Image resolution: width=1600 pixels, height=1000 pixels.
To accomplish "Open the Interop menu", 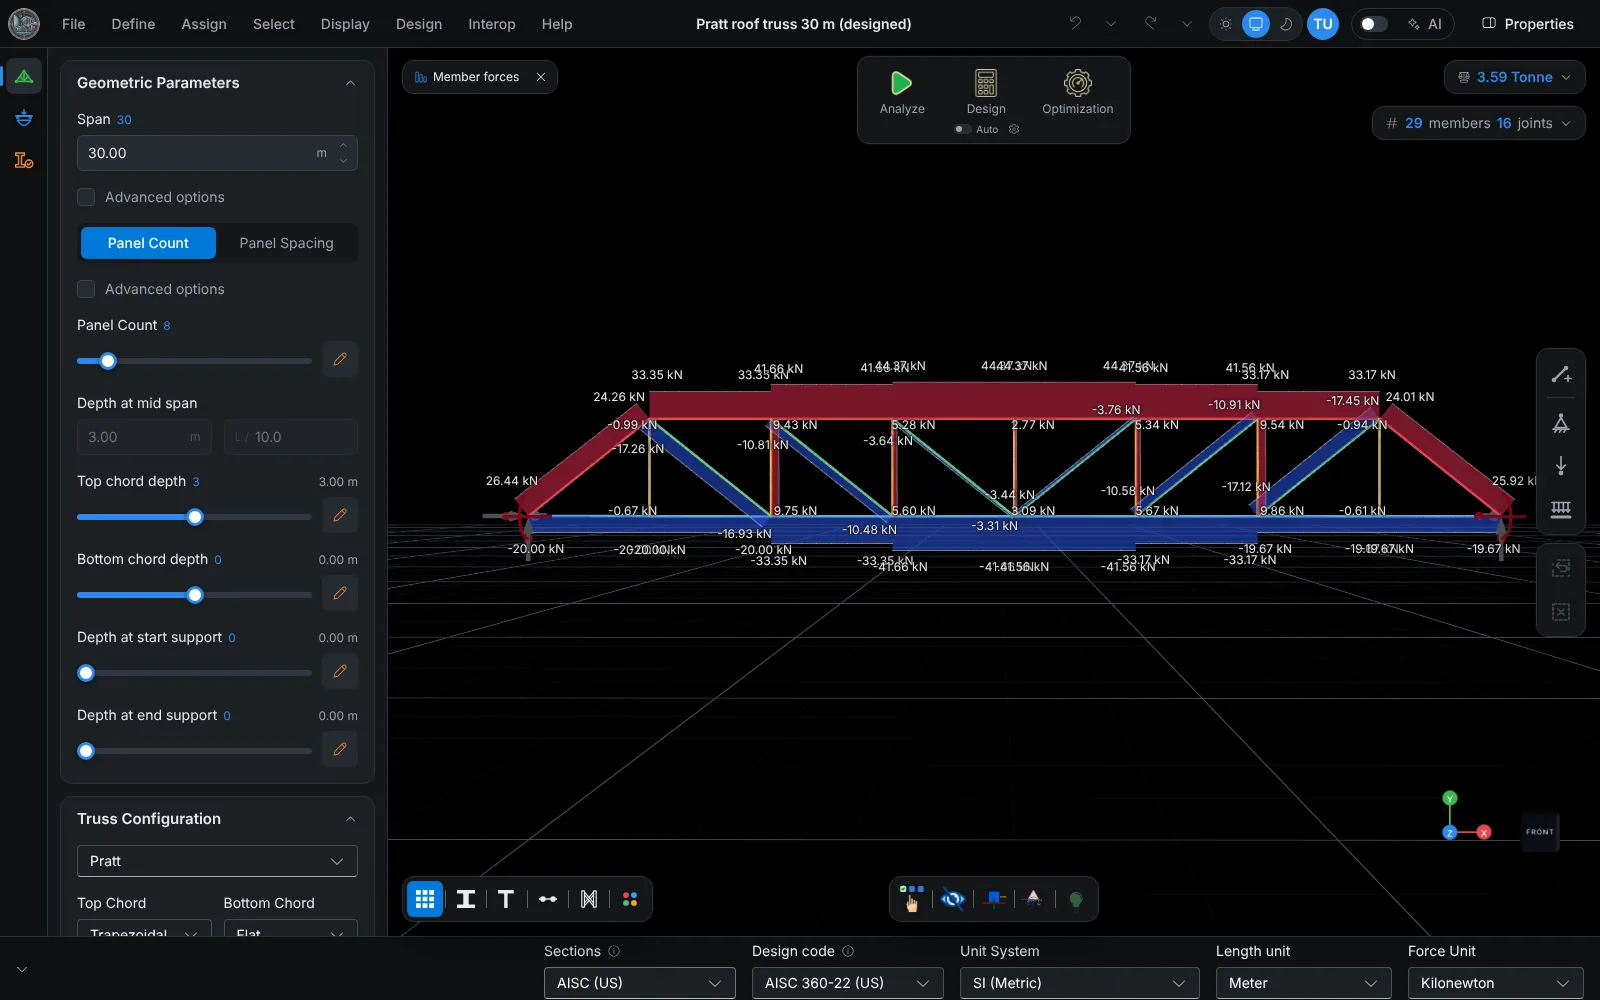I will pos(492,24).
